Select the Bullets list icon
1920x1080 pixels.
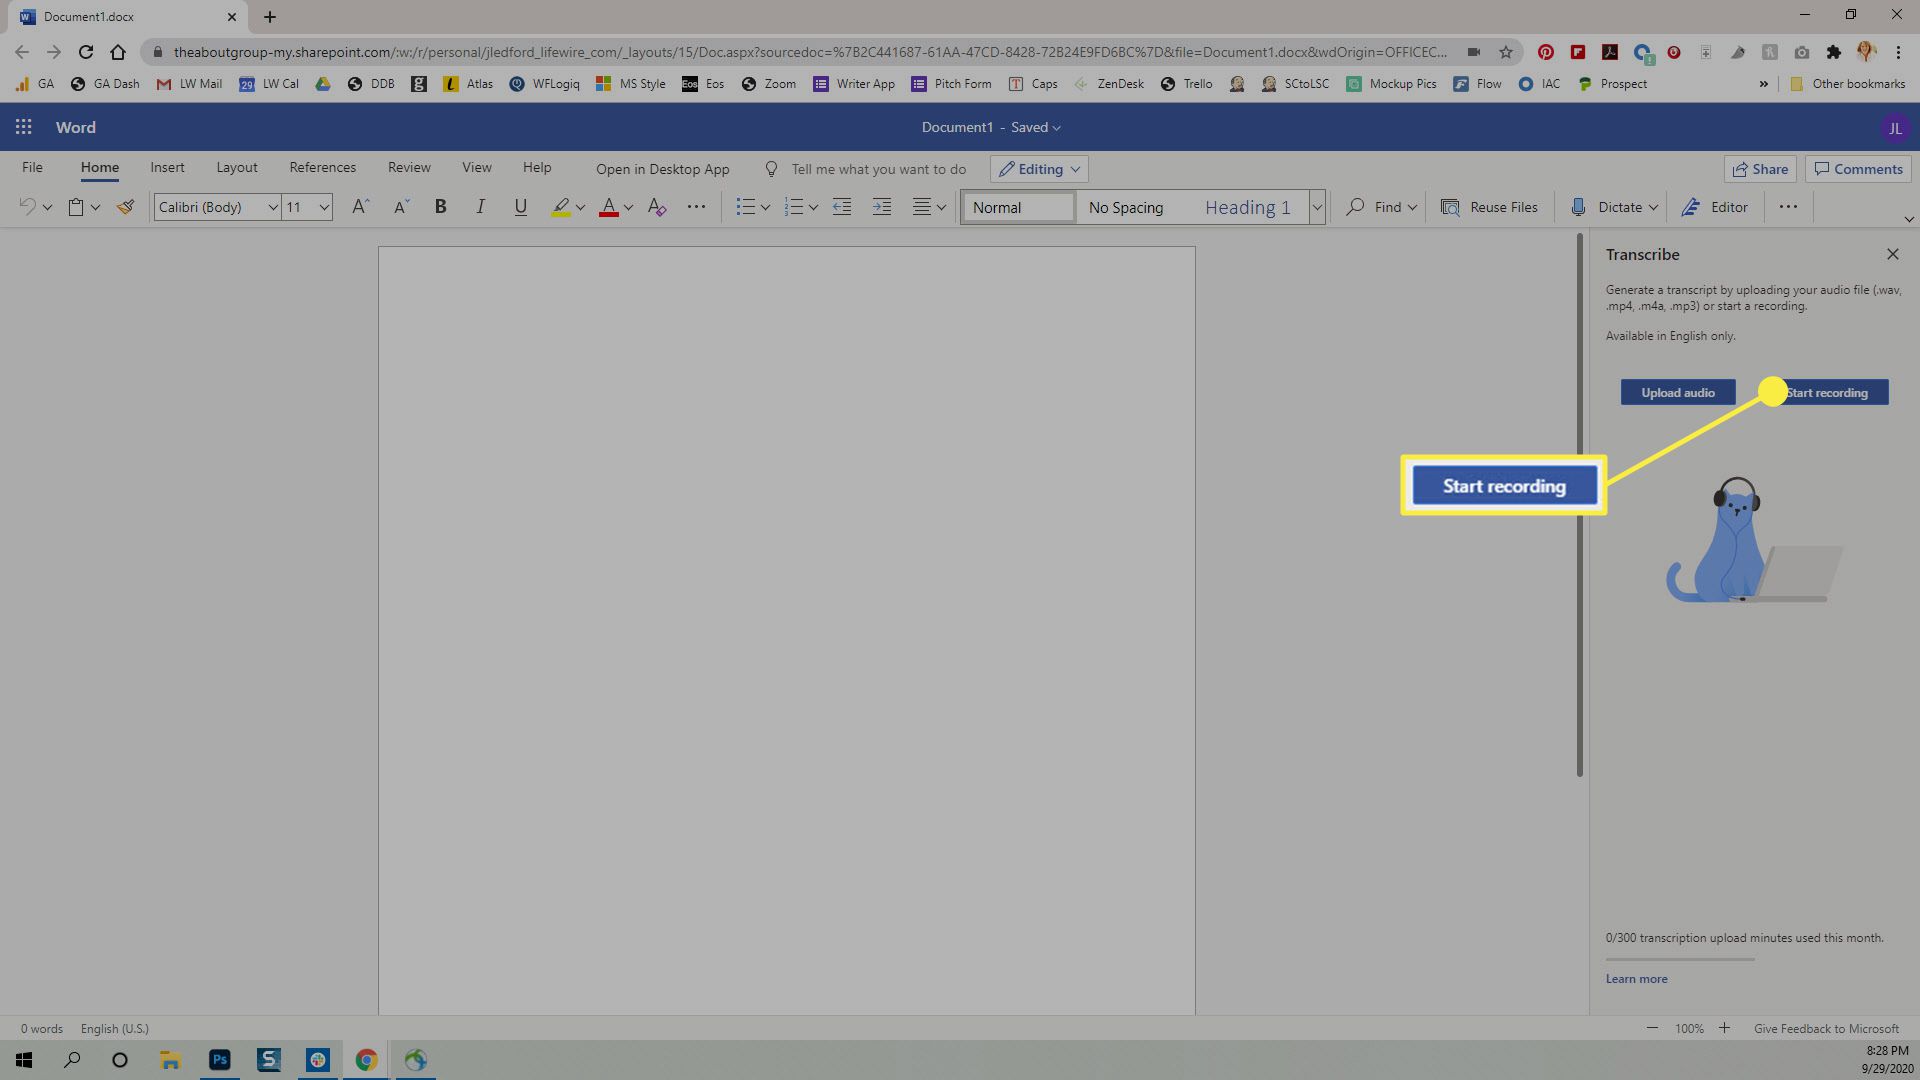pos(742,207)
